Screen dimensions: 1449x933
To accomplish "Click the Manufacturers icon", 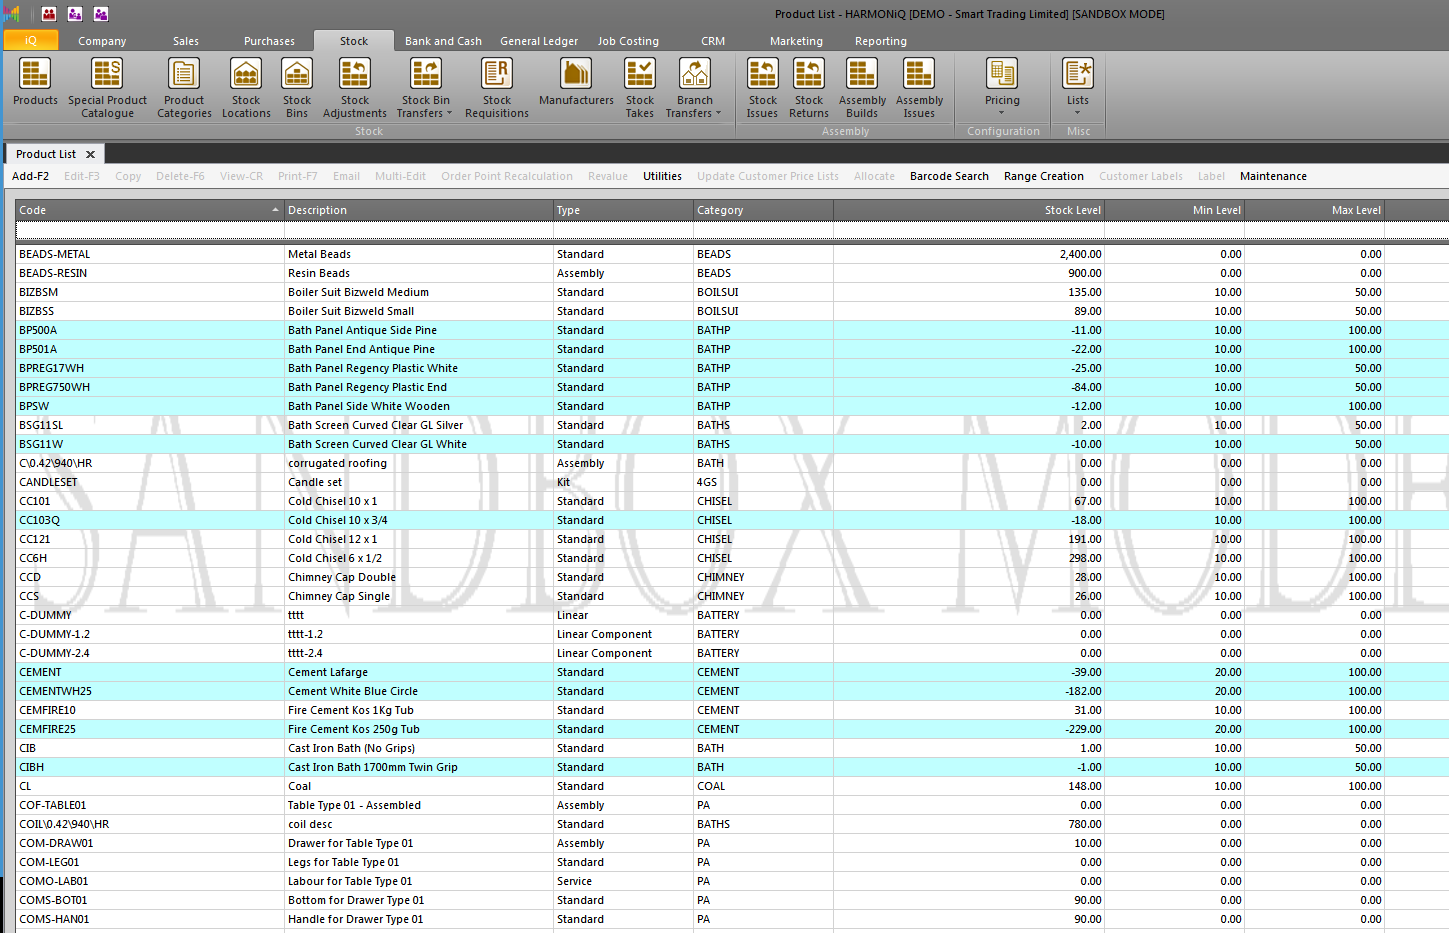I will click(575, 87).
